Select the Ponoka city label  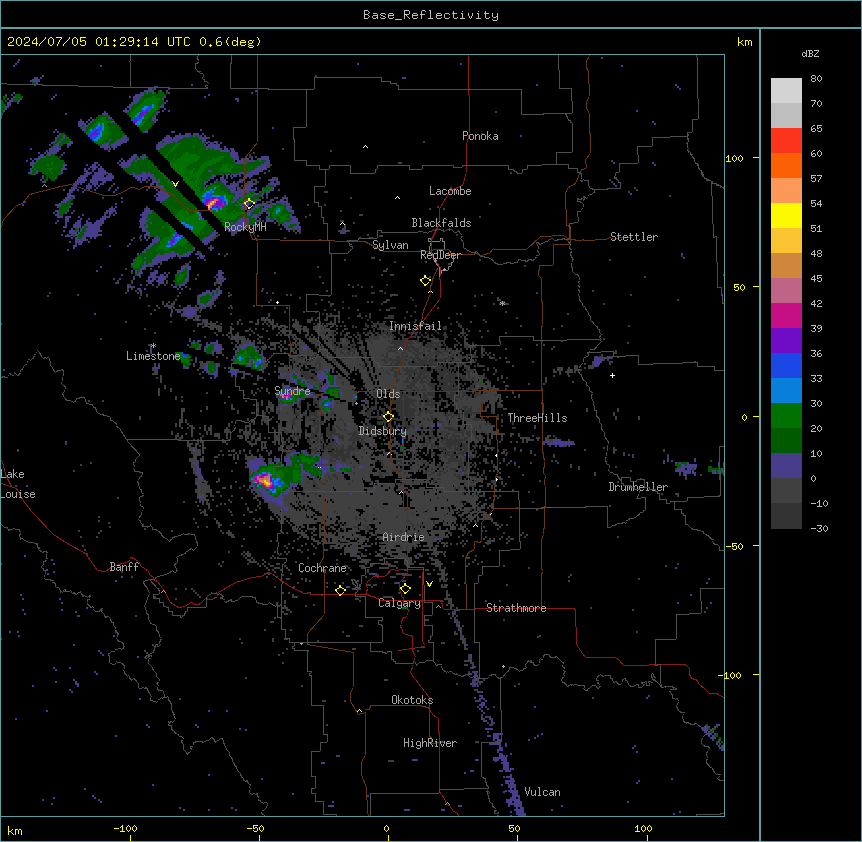480,136
